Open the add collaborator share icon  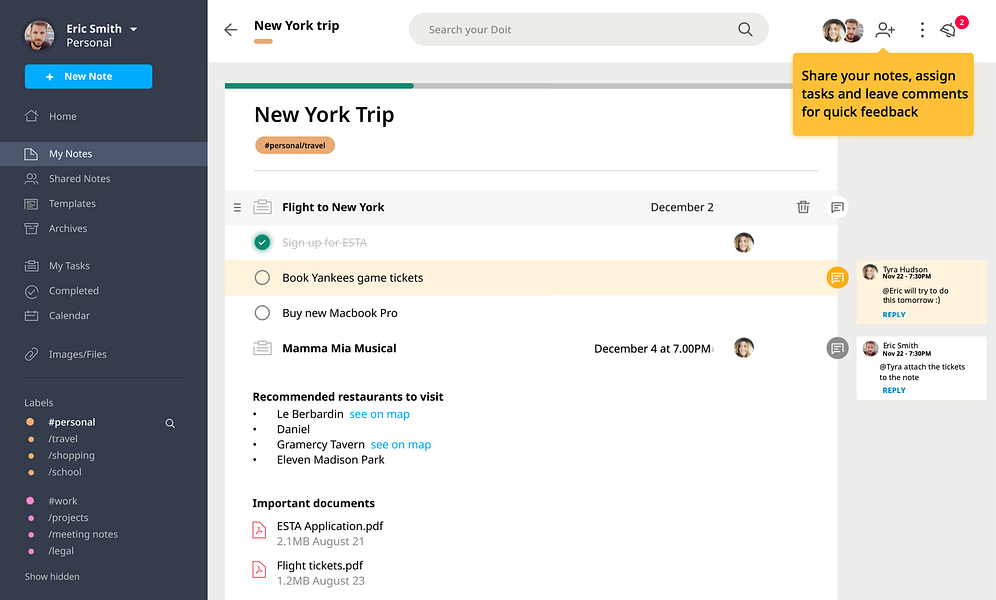coord(885,30)
